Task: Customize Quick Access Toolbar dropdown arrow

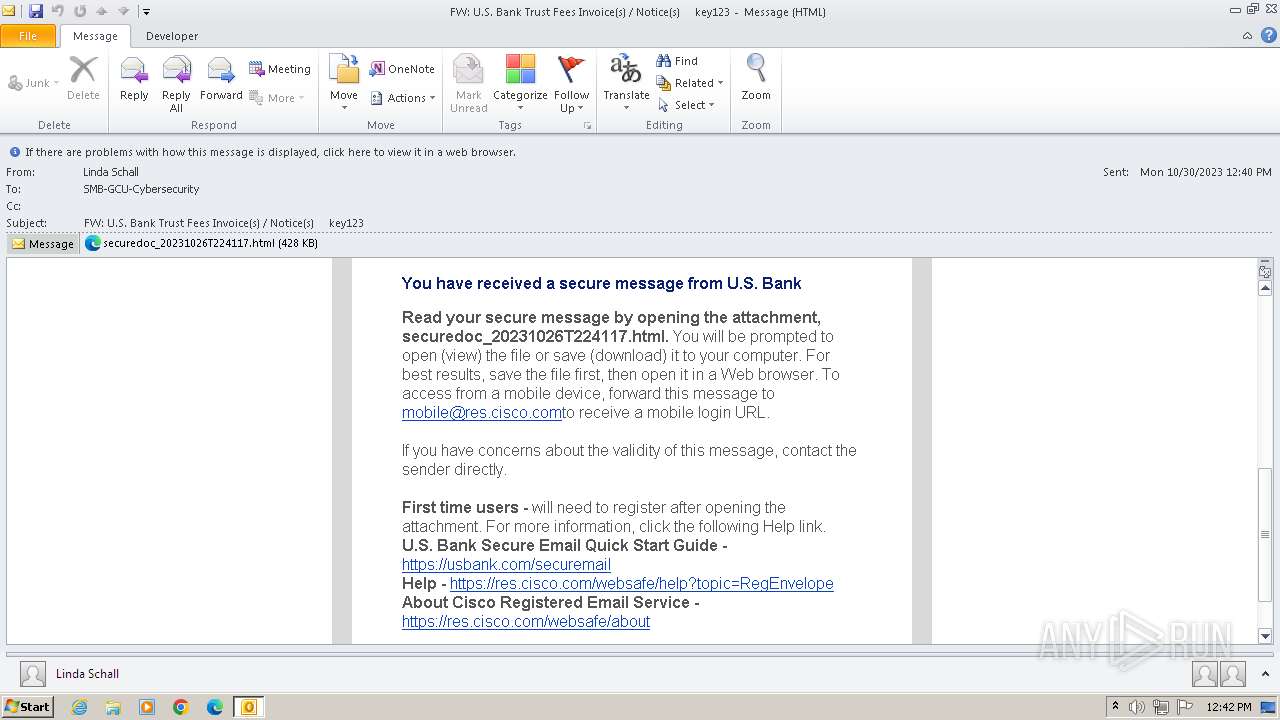Action: (x=146, y=12)
